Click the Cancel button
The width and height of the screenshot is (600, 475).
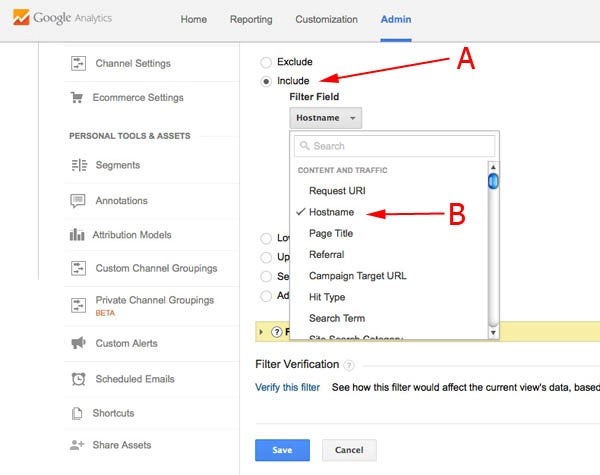tap(349, 450)
